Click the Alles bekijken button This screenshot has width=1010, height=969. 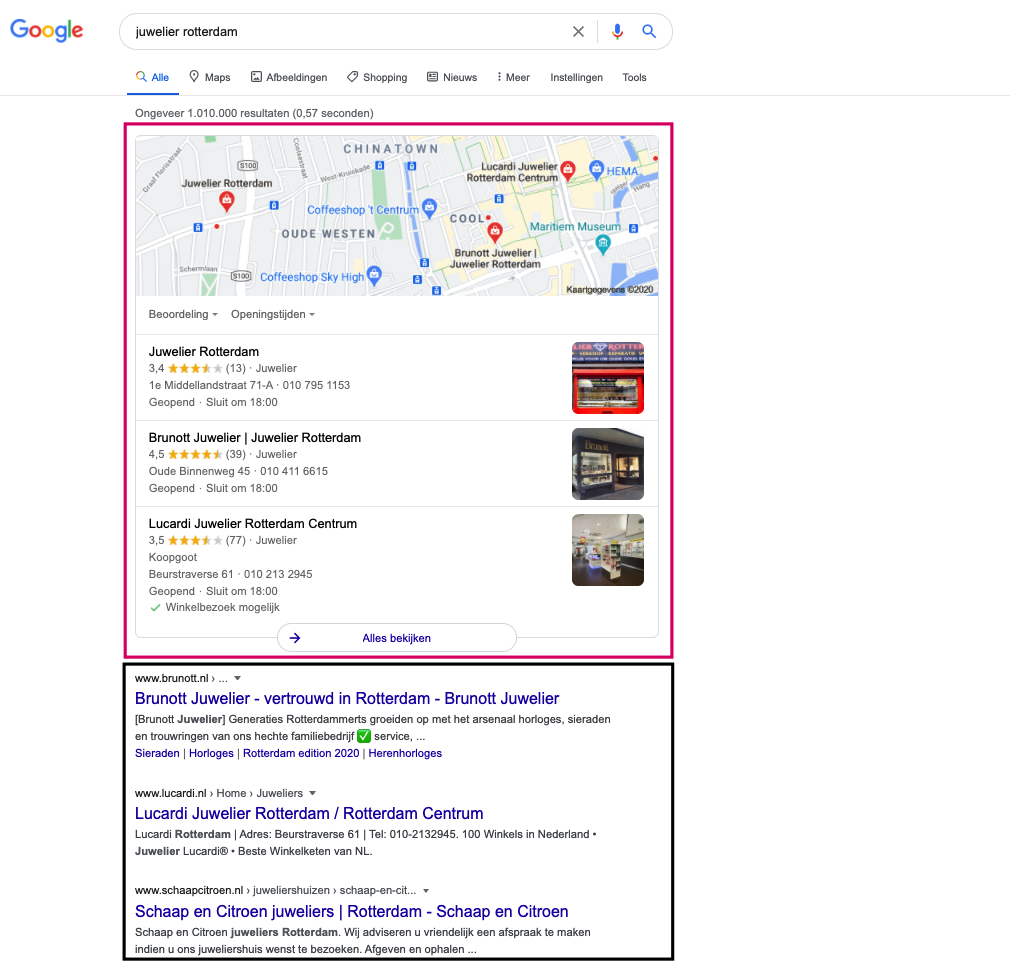click(396, 637)
